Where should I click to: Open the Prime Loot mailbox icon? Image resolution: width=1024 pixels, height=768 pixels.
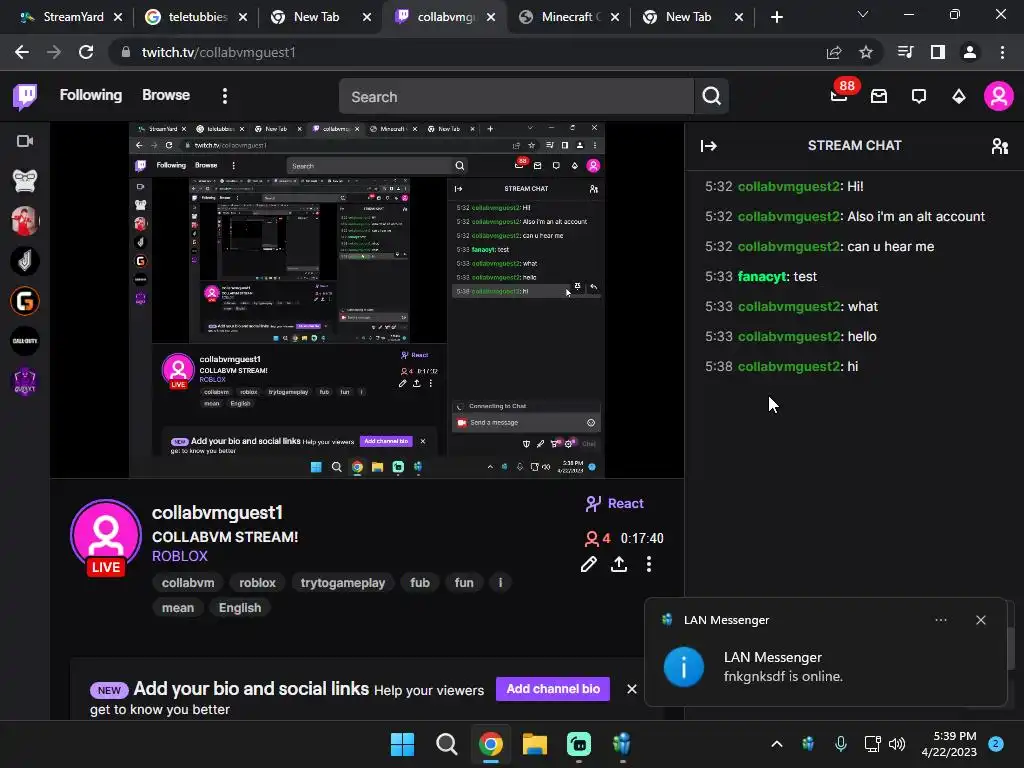click(x=879, y=97)
